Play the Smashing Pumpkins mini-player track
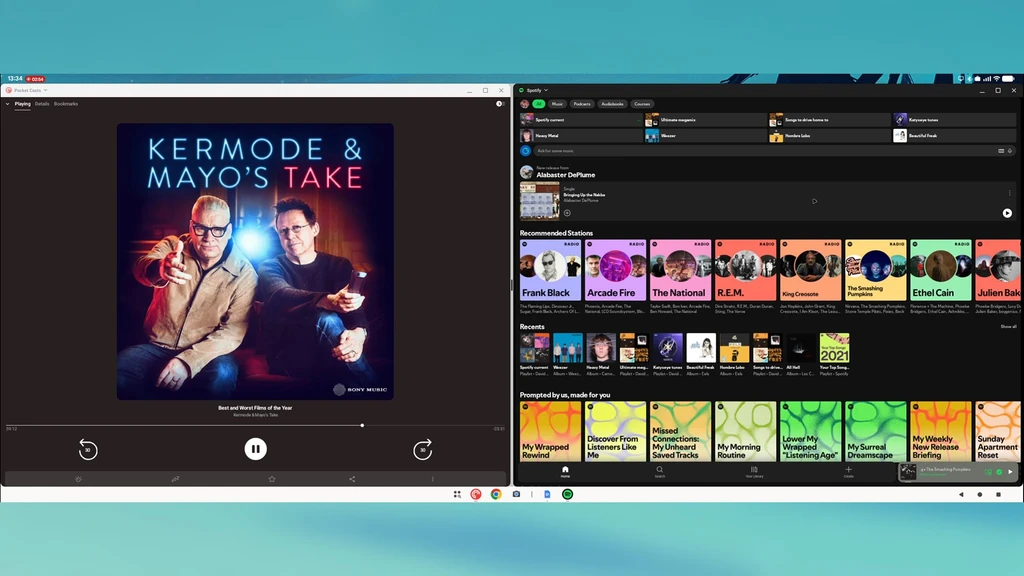The image size is (1024, 576). (x=1010, y=472)
